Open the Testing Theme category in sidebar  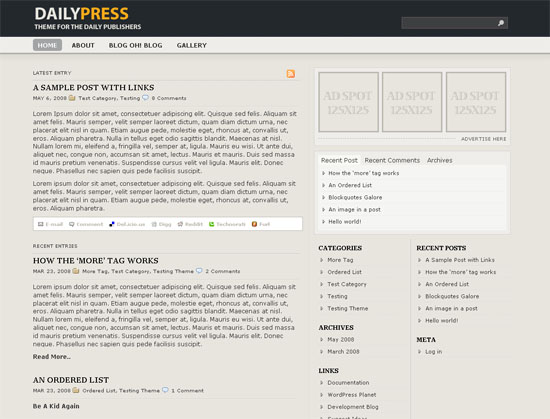coord(348,309)
